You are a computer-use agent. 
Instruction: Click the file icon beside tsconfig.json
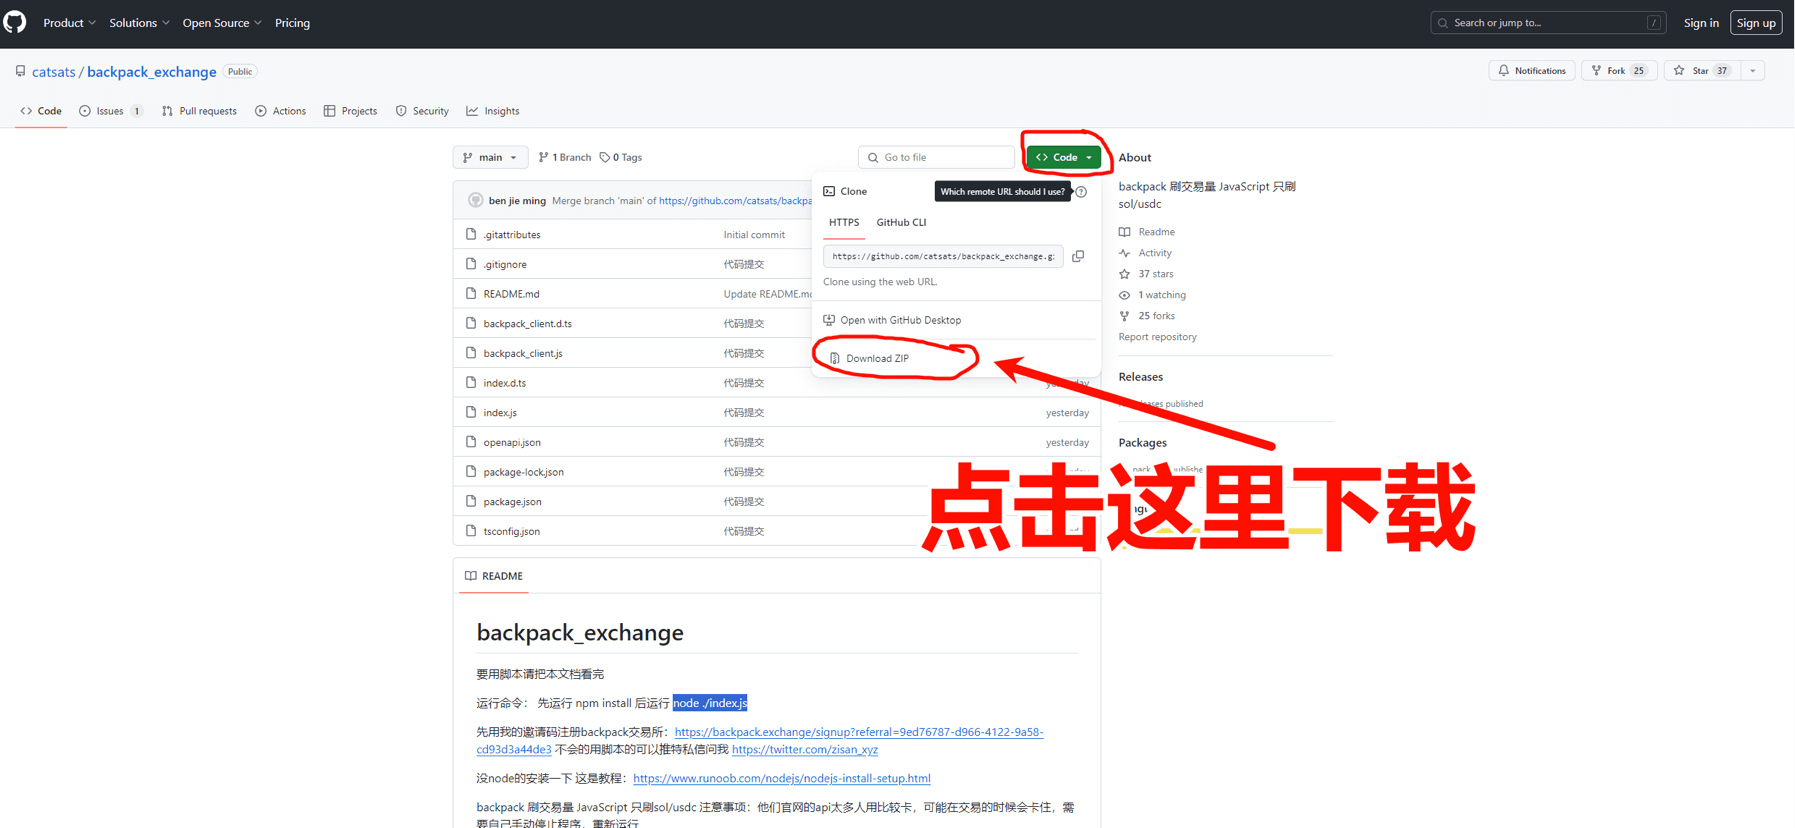click(x=471, y=531)
